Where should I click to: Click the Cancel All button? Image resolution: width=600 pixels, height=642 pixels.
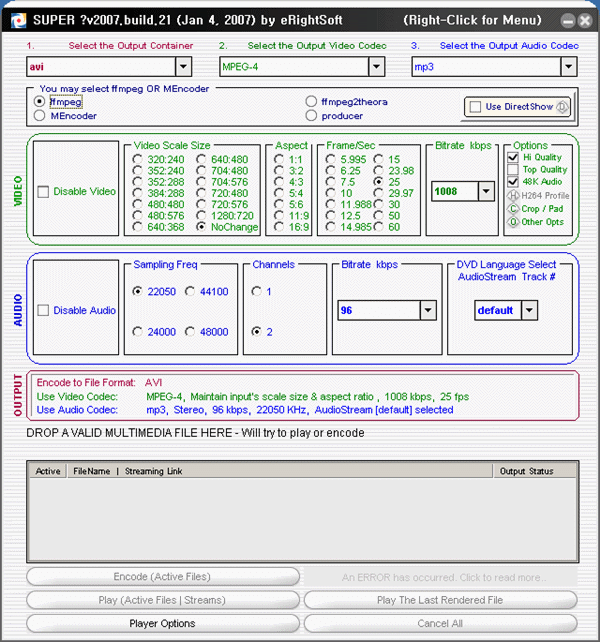441,624
